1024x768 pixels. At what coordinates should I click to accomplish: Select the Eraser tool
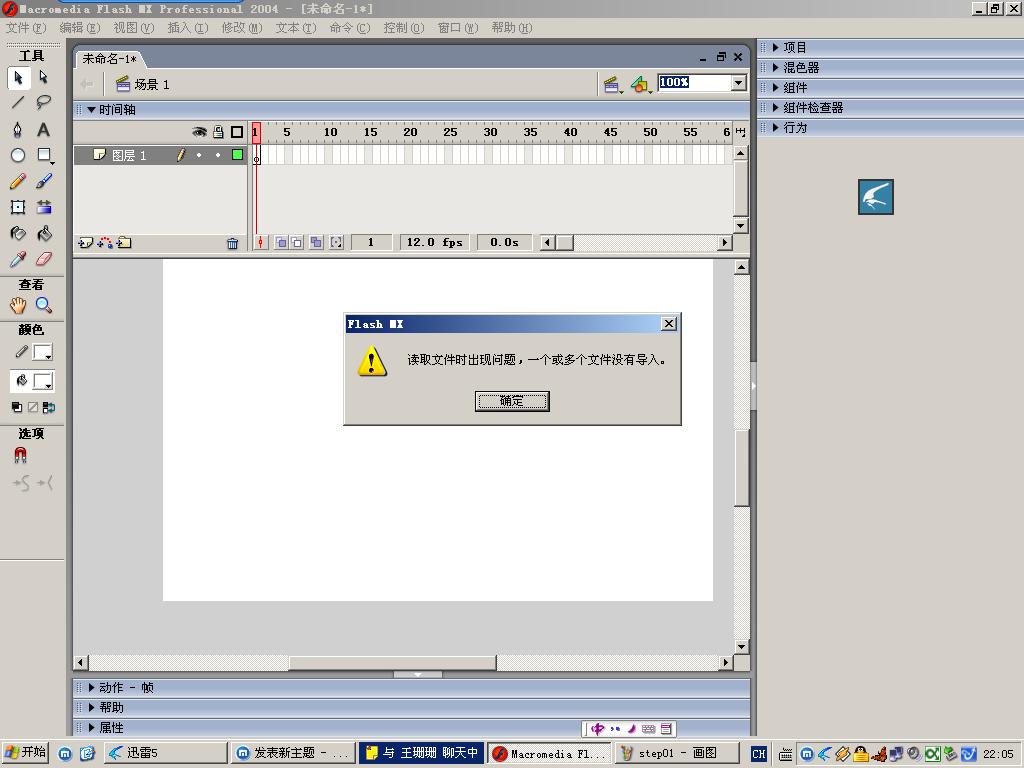(43, 259)
